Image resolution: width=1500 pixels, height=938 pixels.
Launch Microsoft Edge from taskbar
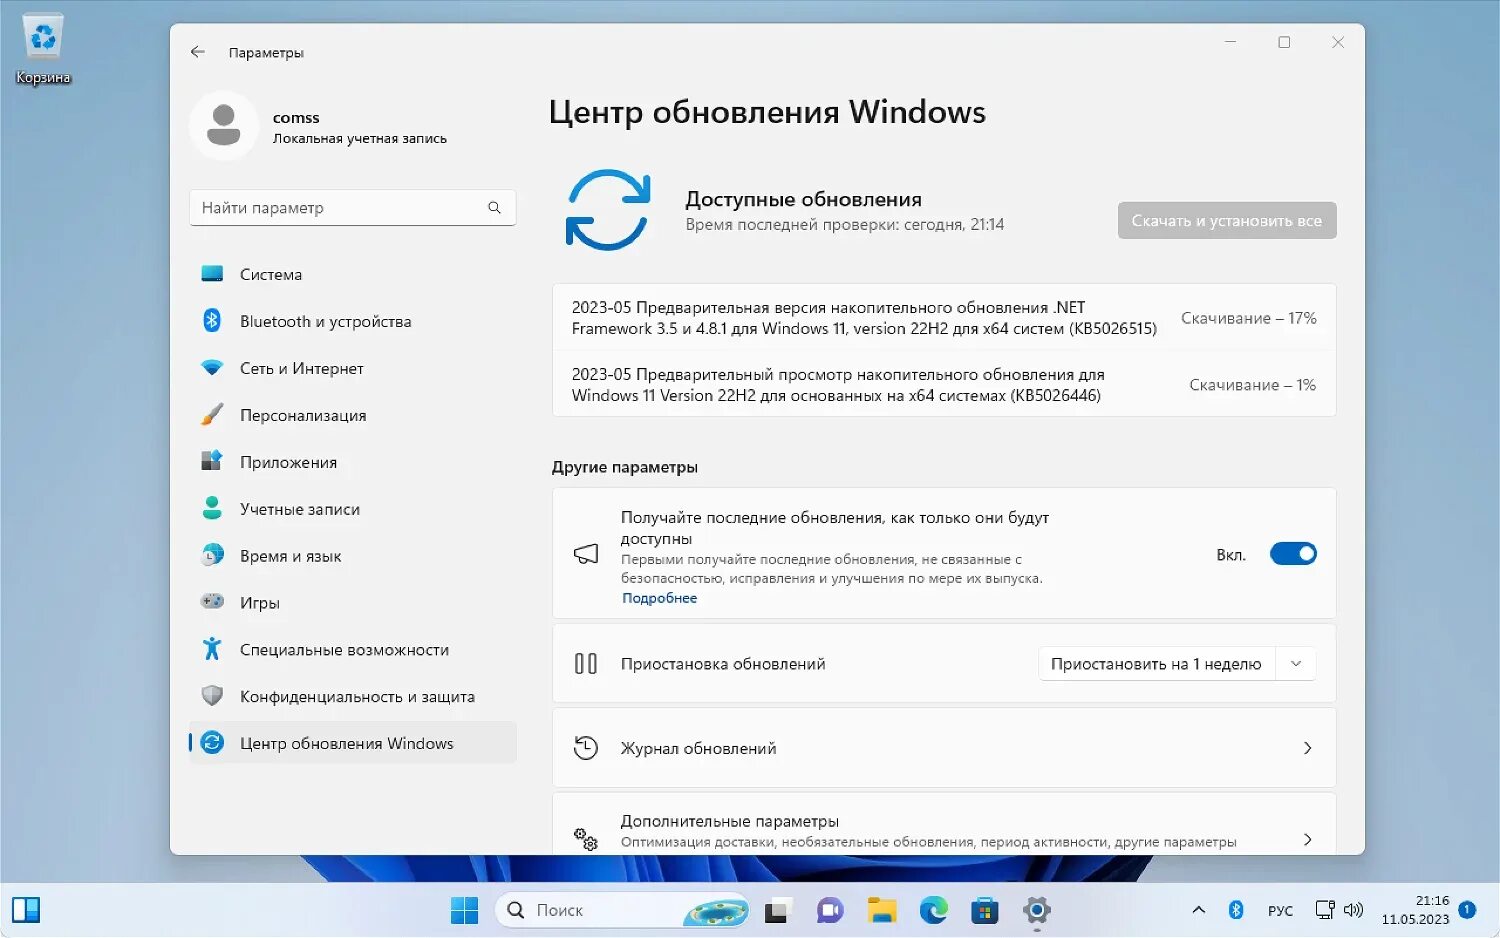tap(934, 911)
